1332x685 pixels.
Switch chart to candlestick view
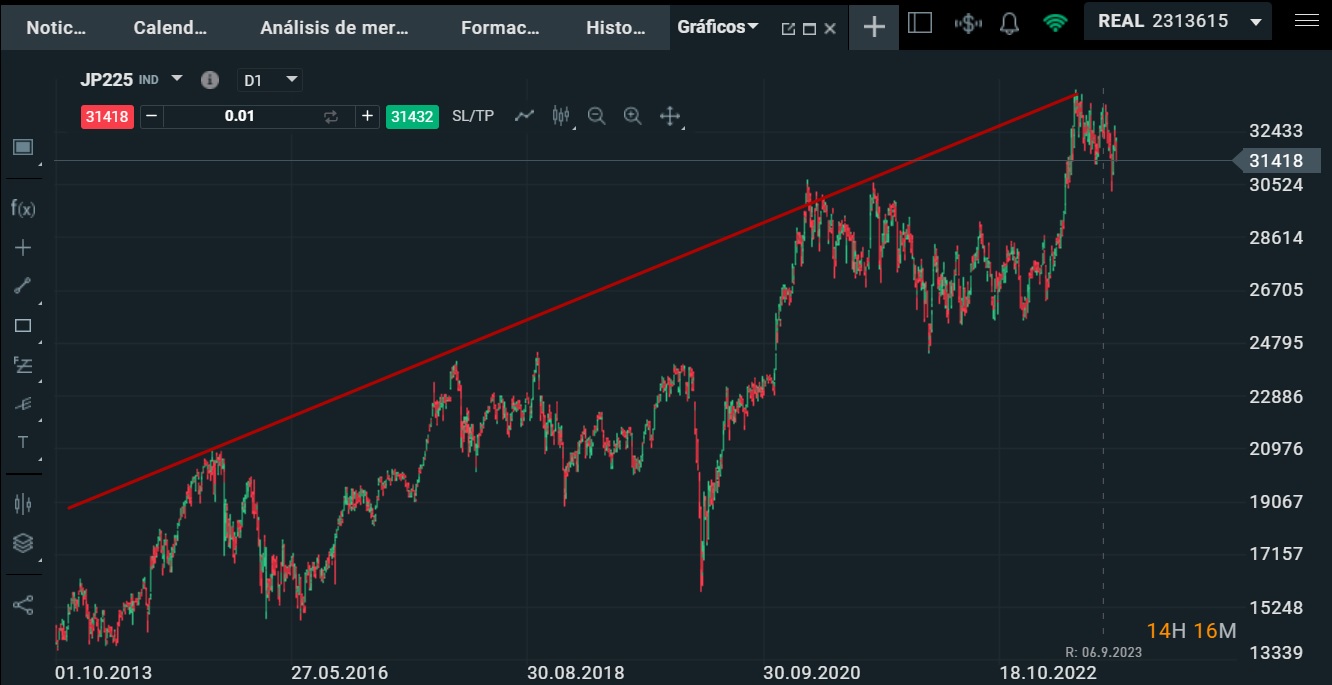[560, 116]
